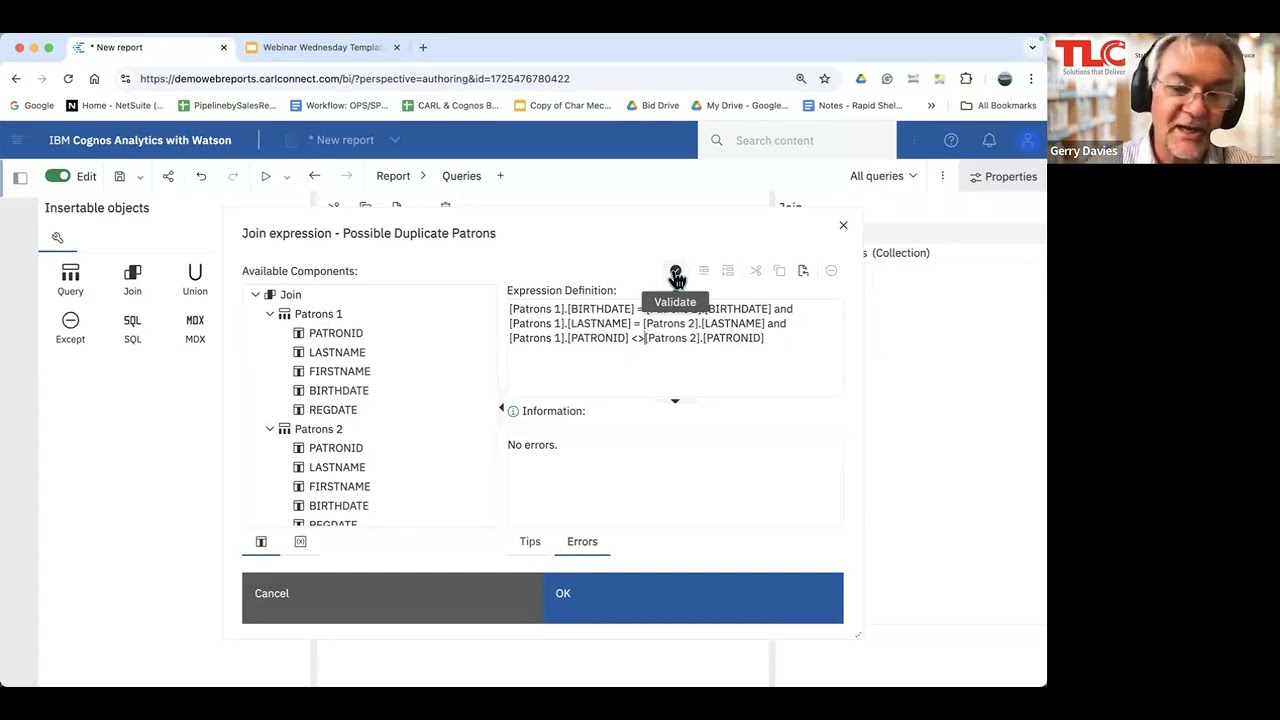This screenshot has height=720, width=1280.
Task: Select PATRONID under Patrons 1
Action: (336, 333)
